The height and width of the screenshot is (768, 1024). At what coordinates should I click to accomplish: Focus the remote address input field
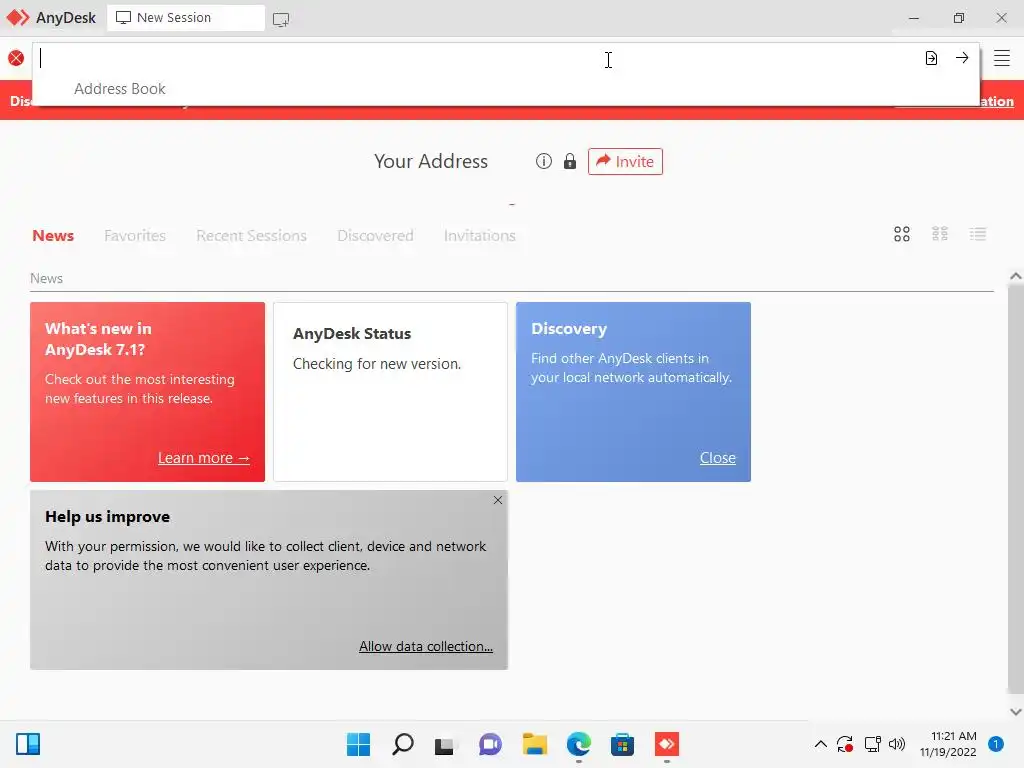[x=477, y=58]
